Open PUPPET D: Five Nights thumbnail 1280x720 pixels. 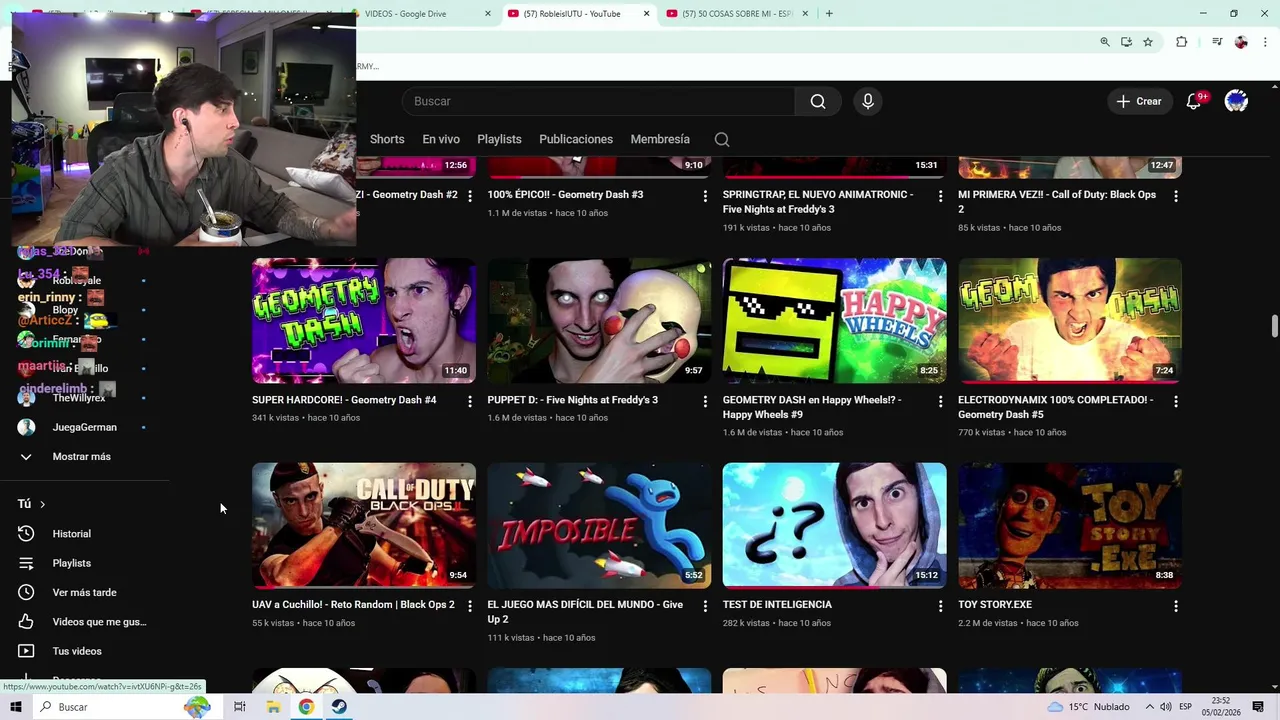click(599, 321)
